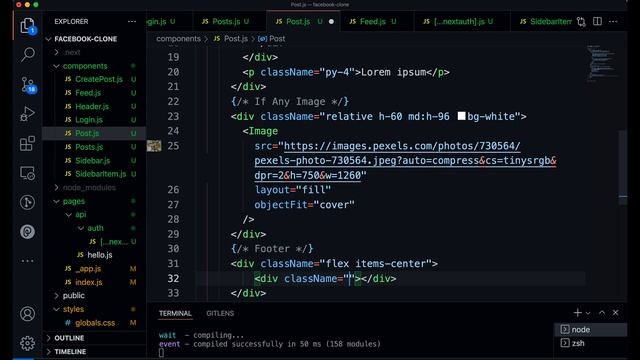Screen dimensions: 640x360
Task: Click the components breadcrumb
Action: [178, 39]
